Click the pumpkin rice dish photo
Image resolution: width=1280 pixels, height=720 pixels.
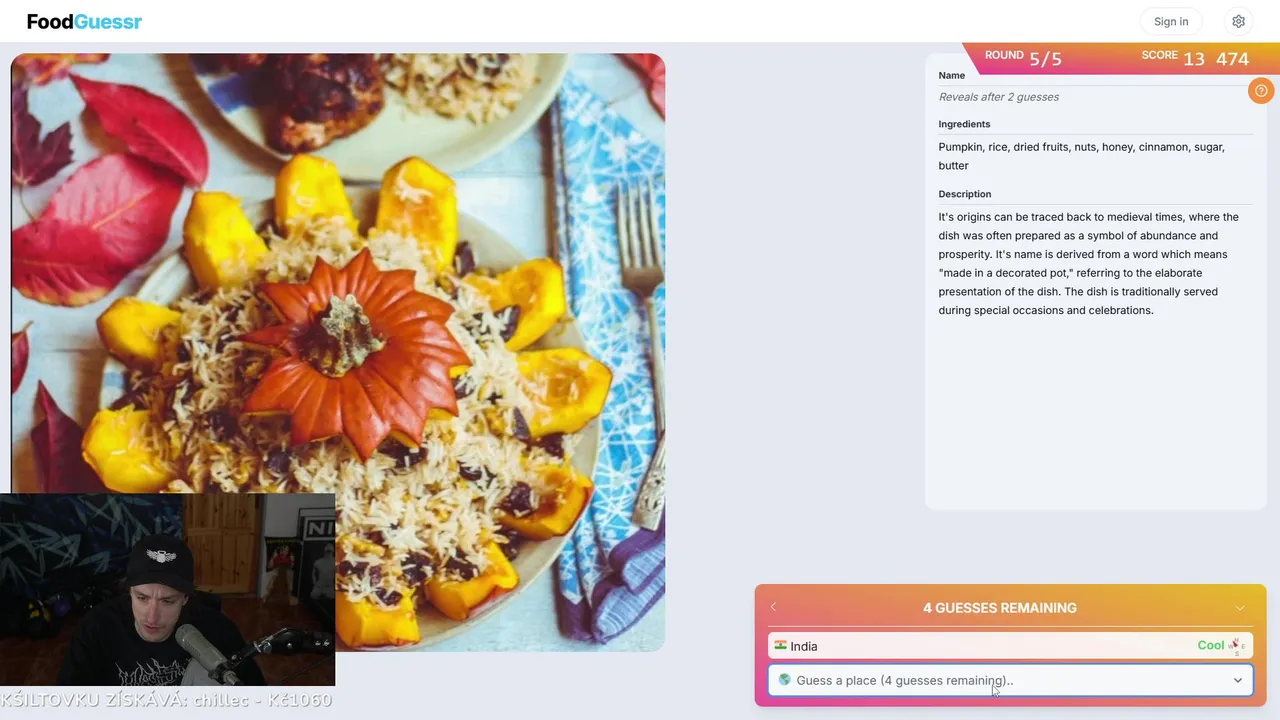pyautogui.click(x=338, y=352)
